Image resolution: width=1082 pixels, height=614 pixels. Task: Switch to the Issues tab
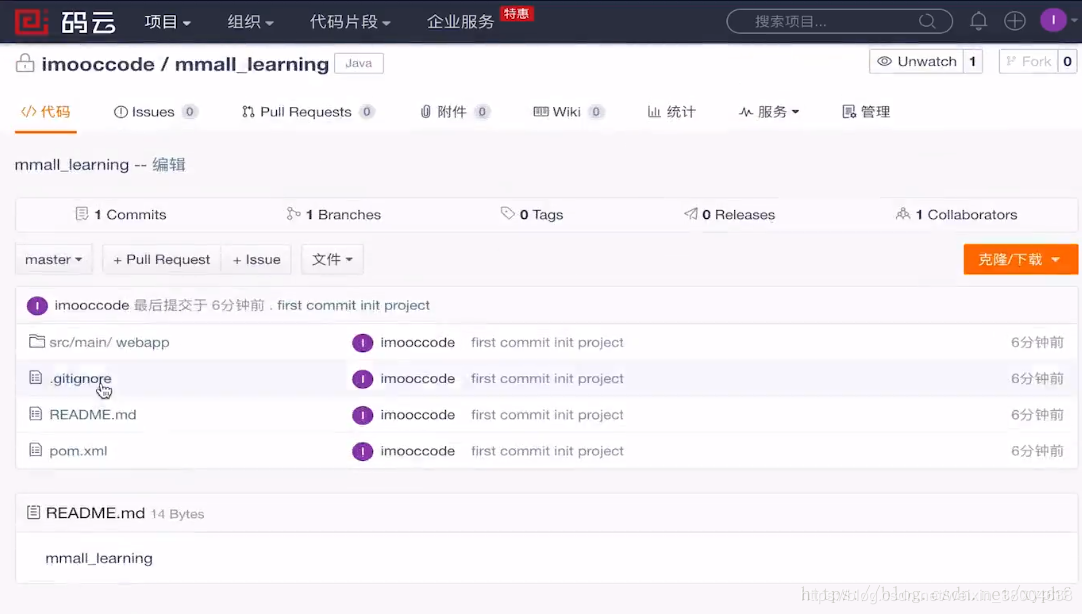point(155,112)
